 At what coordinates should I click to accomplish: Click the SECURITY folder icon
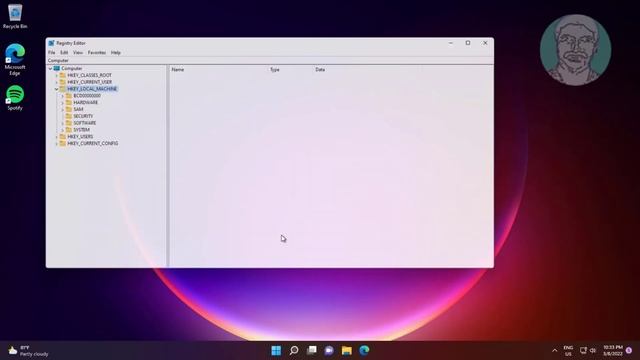(x=69, y=116)
